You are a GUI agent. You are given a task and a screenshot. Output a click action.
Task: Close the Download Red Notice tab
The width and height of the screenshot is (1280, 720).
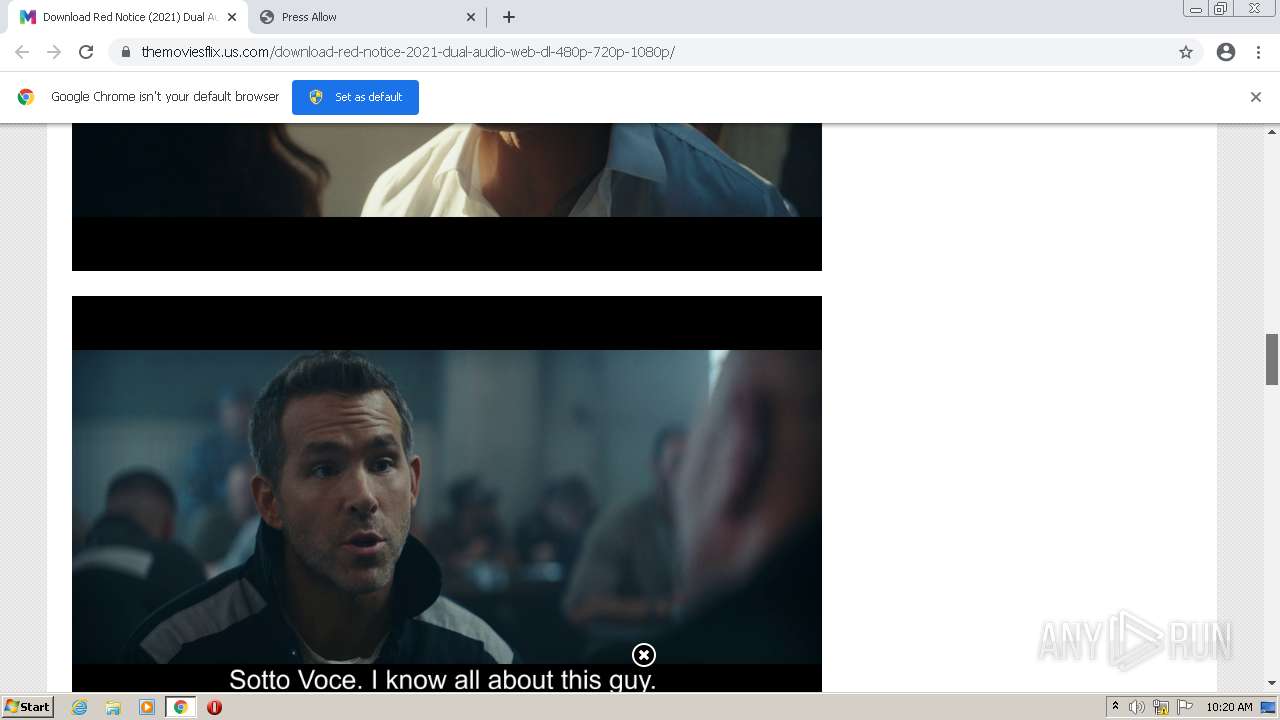click(x=232, y=17)
